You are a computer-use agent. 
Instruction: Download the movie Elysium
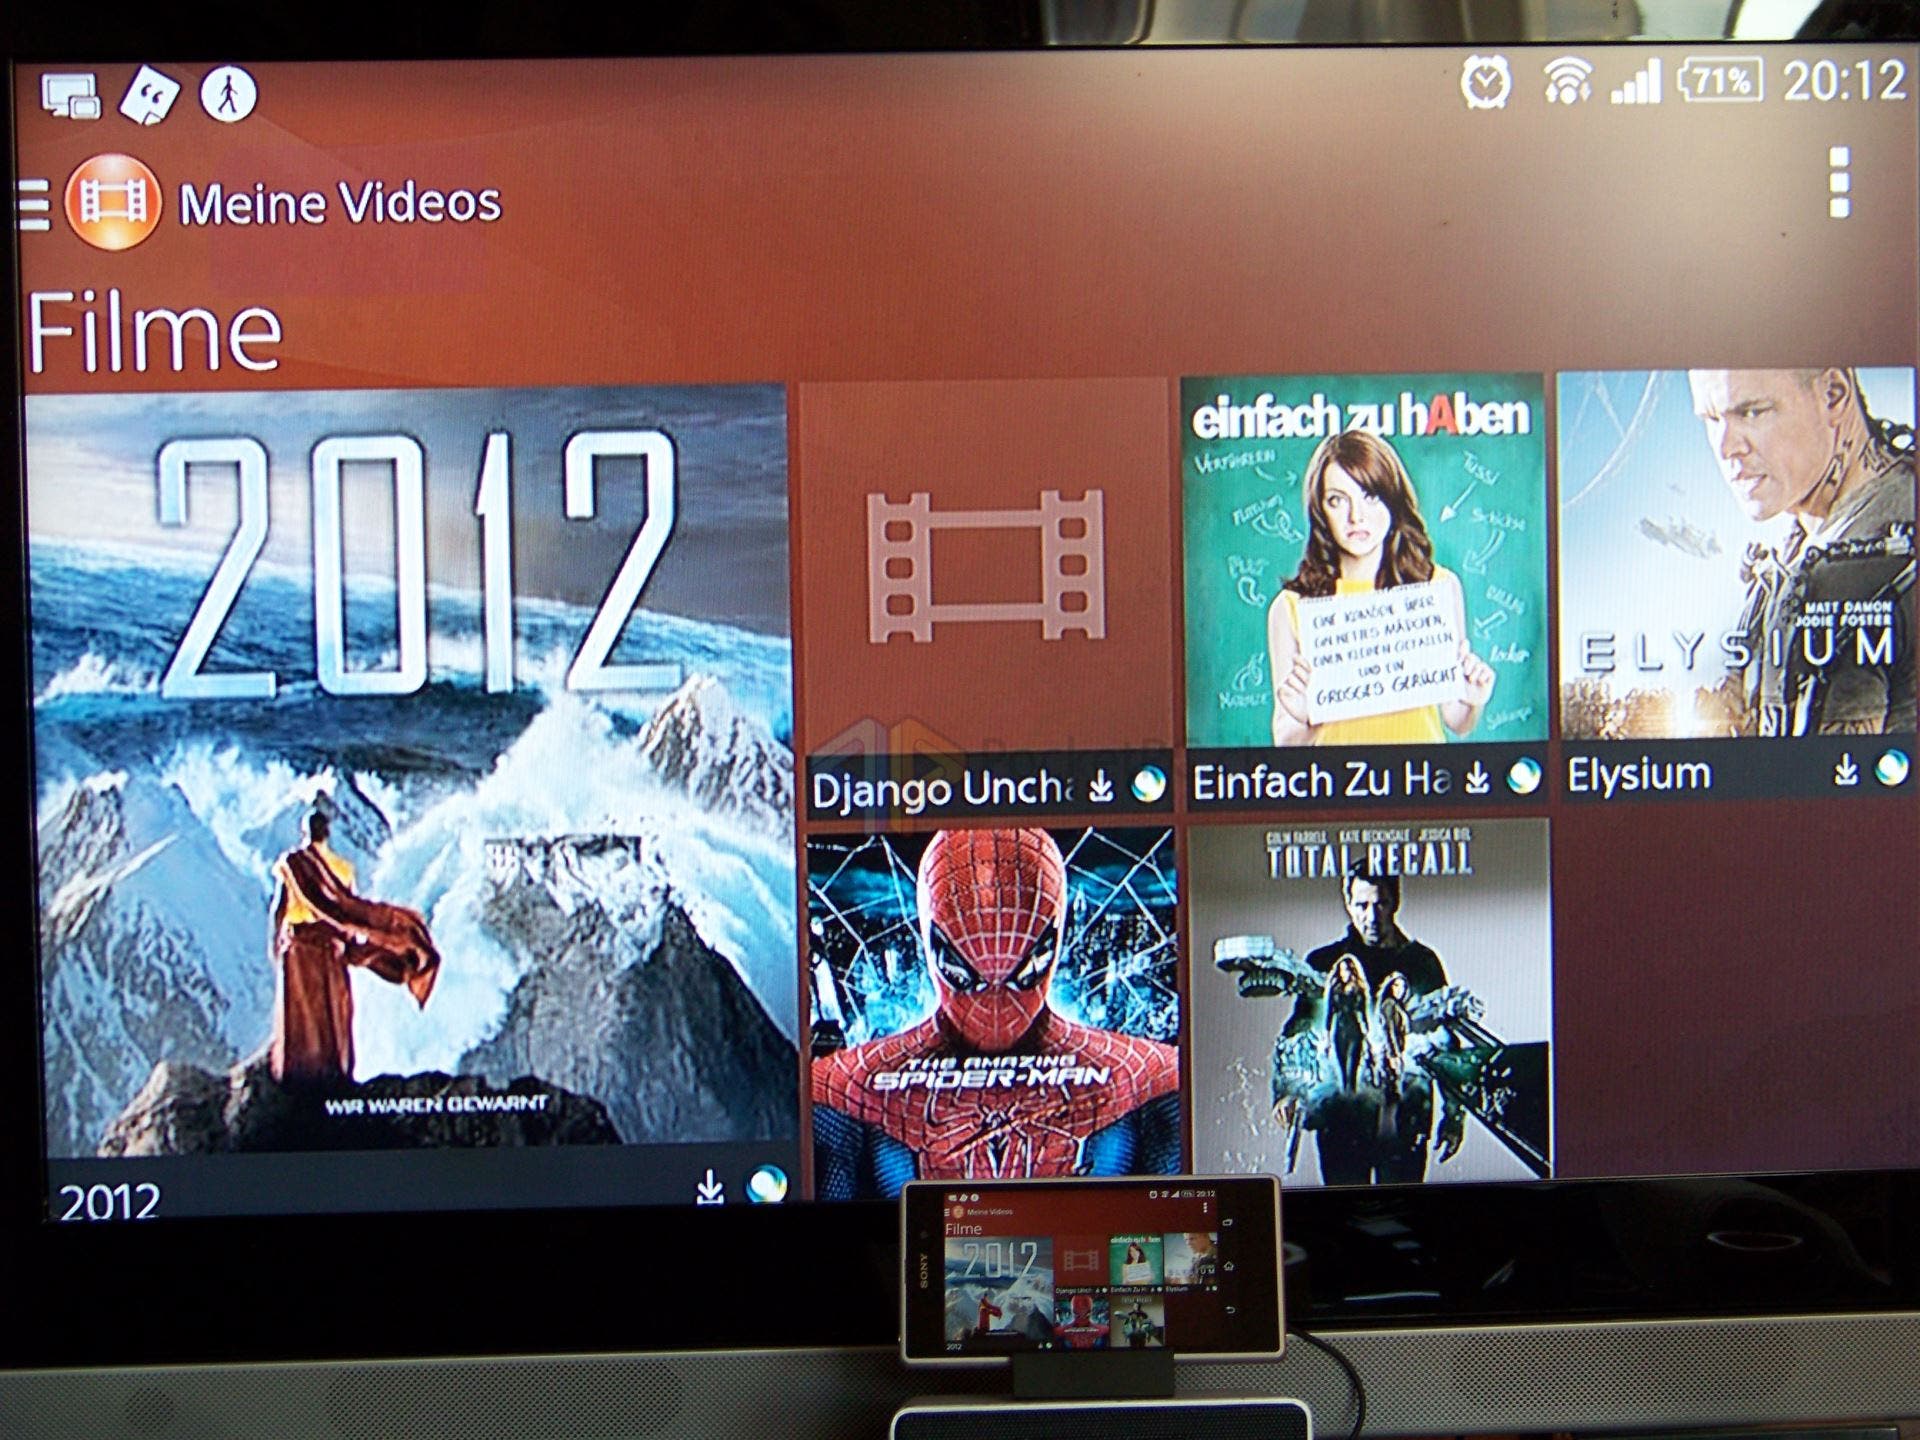point(1846,770)
